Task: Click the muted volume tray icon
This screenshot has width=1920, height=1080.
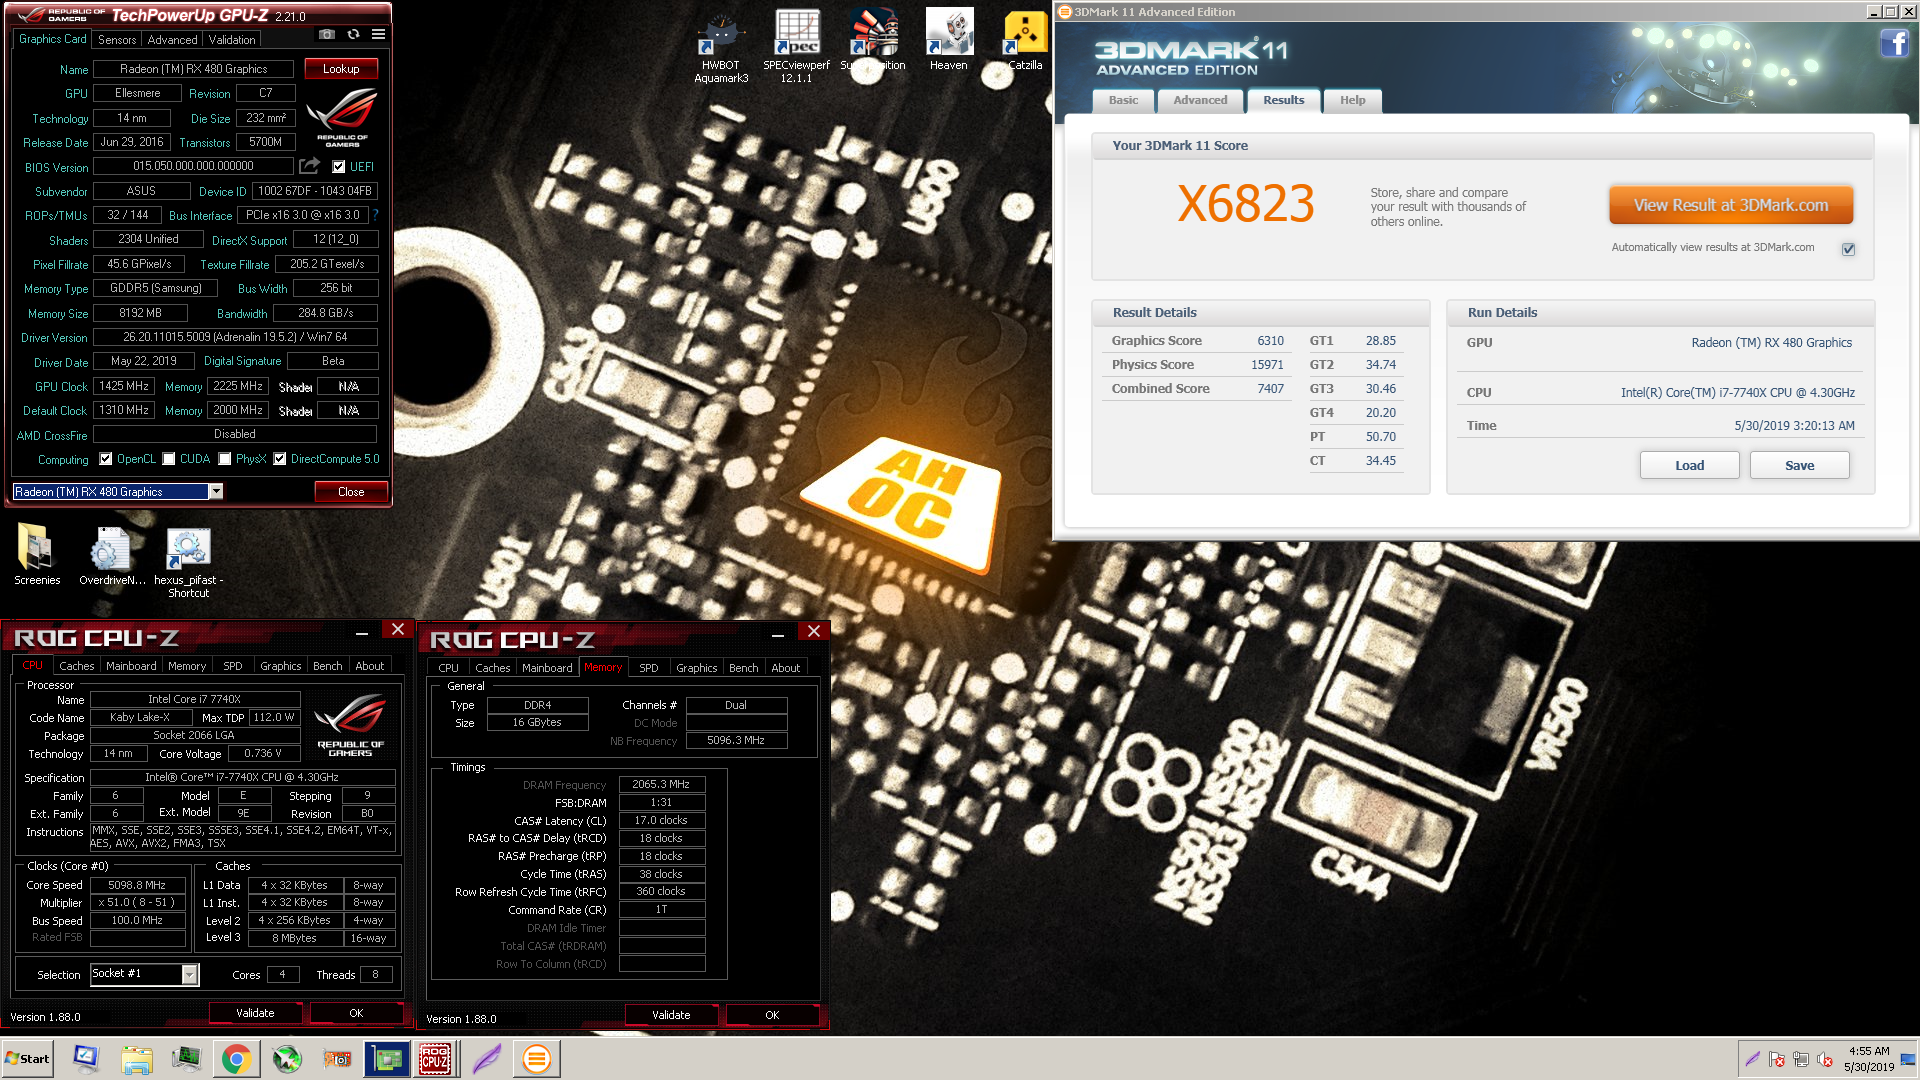Action: point(1824,1059)
